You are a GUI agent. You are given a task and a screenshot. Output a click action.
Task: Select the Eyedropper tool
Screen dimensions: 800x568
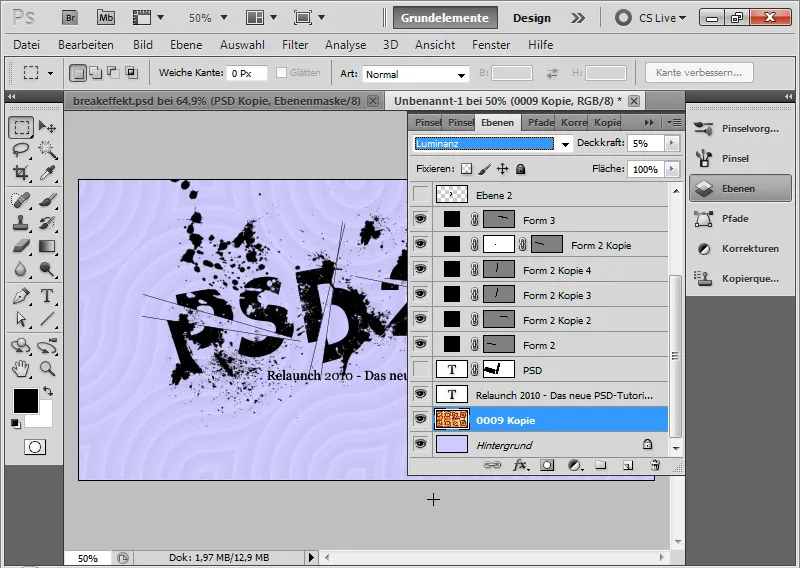[x=47, y=173]
